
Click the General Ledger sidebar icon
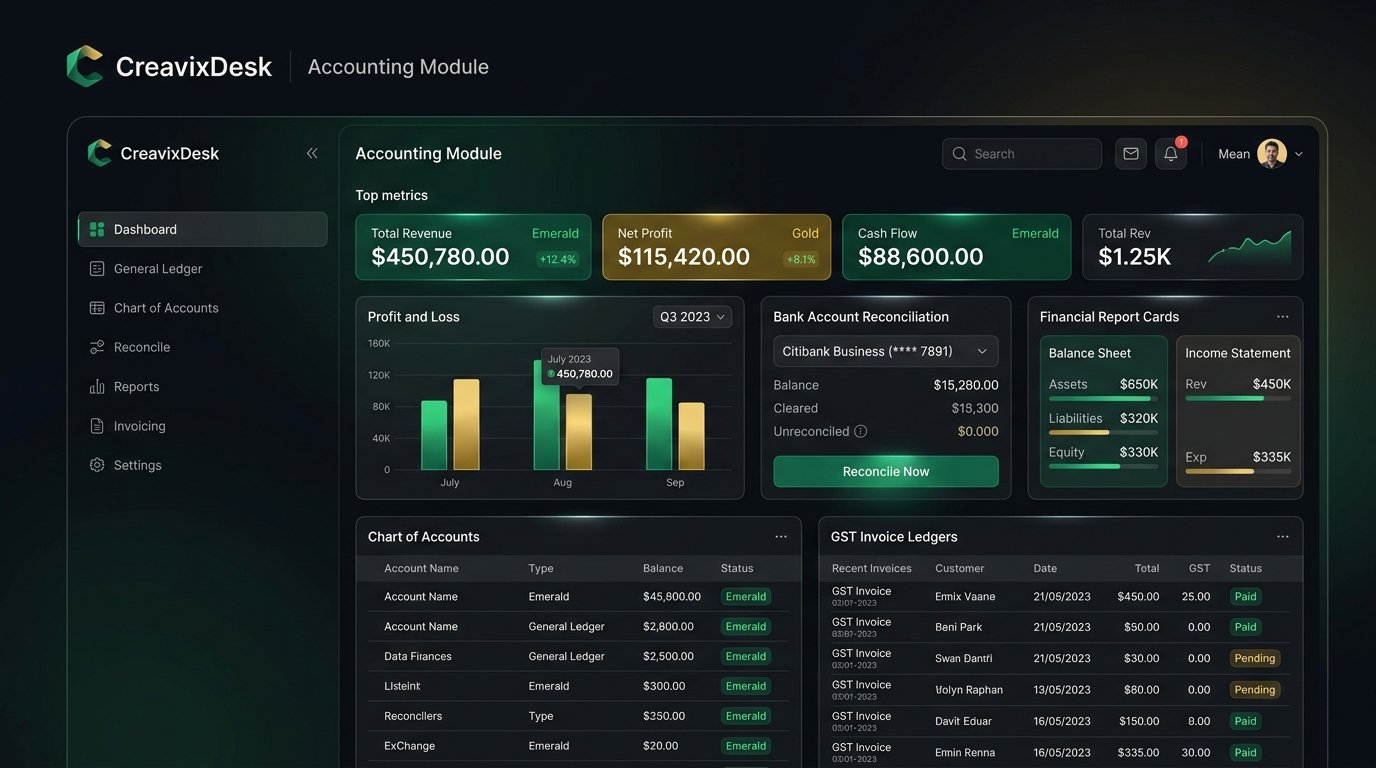click(97, 268)
